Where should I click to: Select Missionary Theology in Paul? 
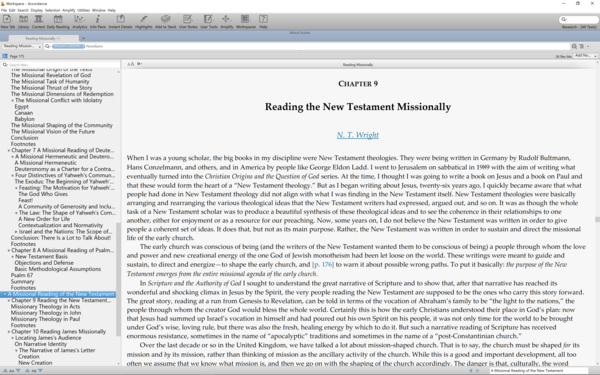click(x=46, y=319)
